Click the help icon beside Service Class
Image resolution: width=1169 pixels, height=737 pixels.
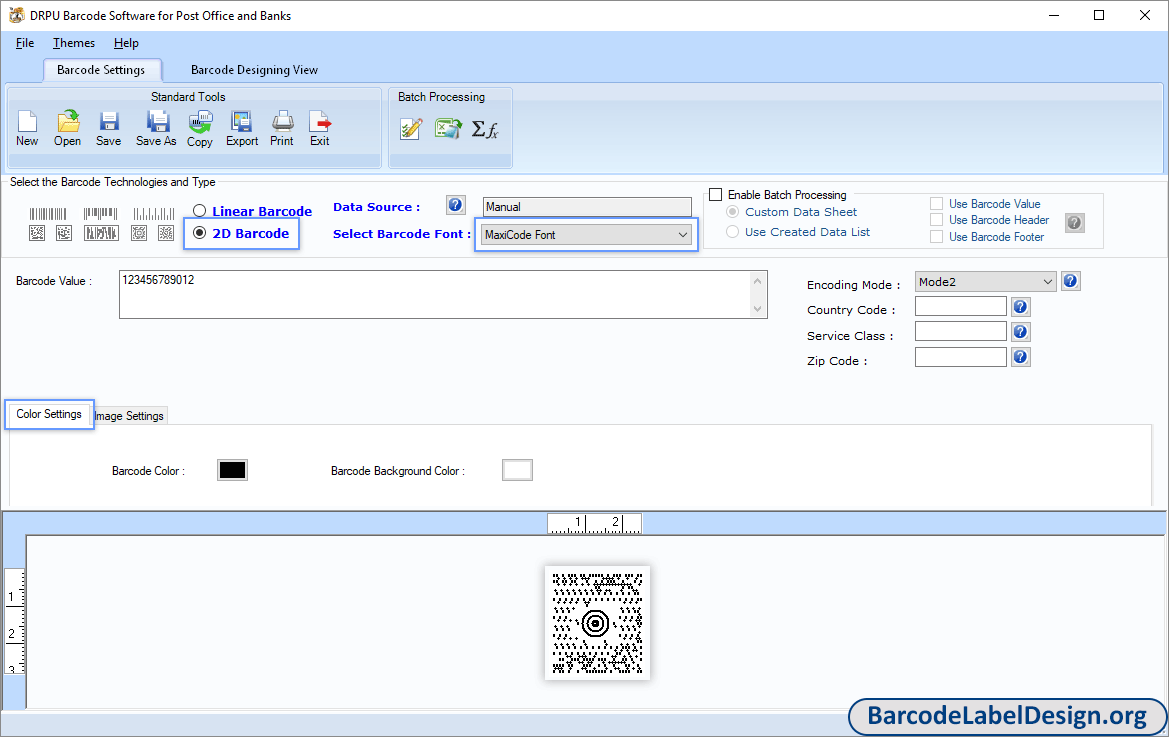point(1021,332)
